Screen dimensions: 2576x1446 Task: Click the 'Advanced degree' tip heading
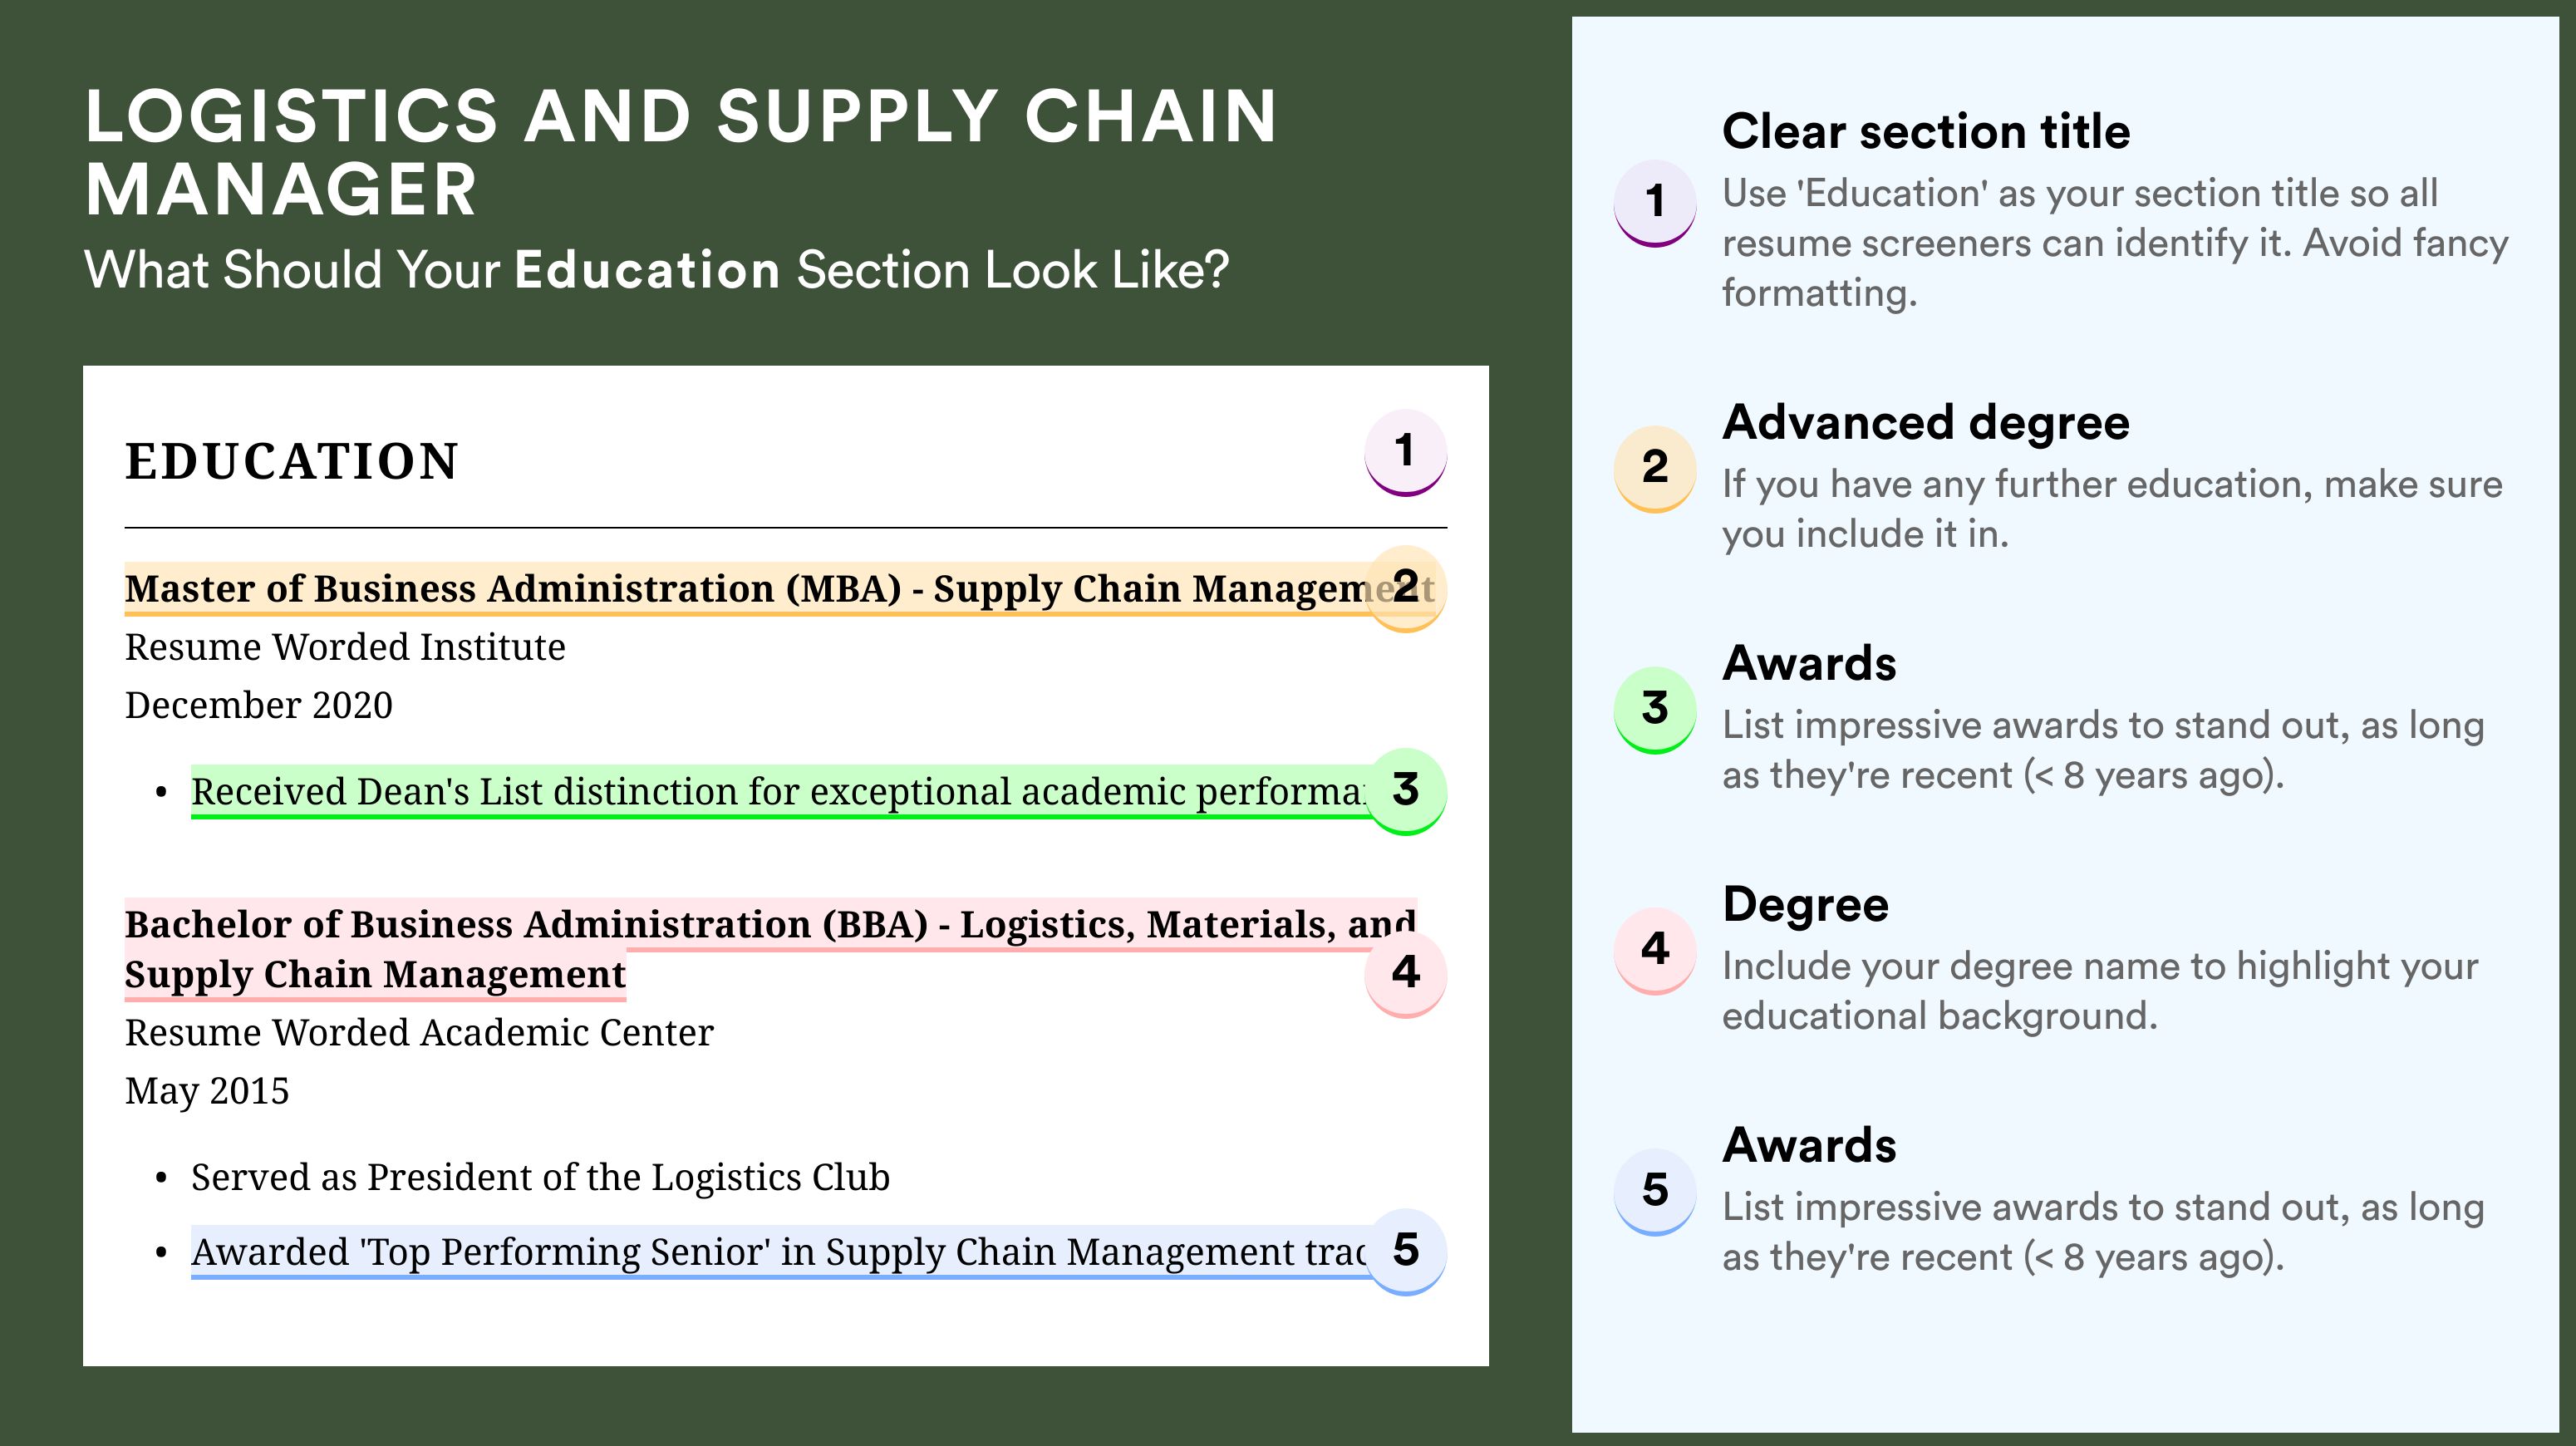coord(1926,422)
